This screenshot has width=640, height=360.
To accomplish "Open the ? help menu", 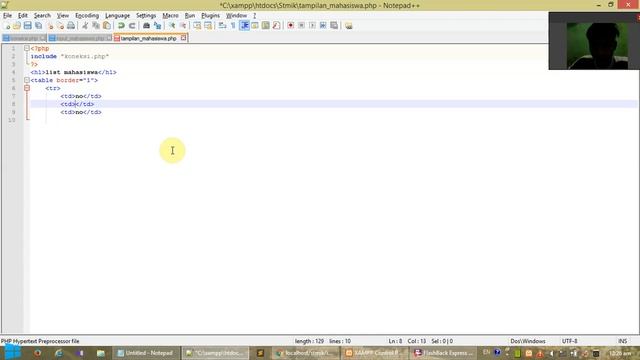I will (254, 16).
